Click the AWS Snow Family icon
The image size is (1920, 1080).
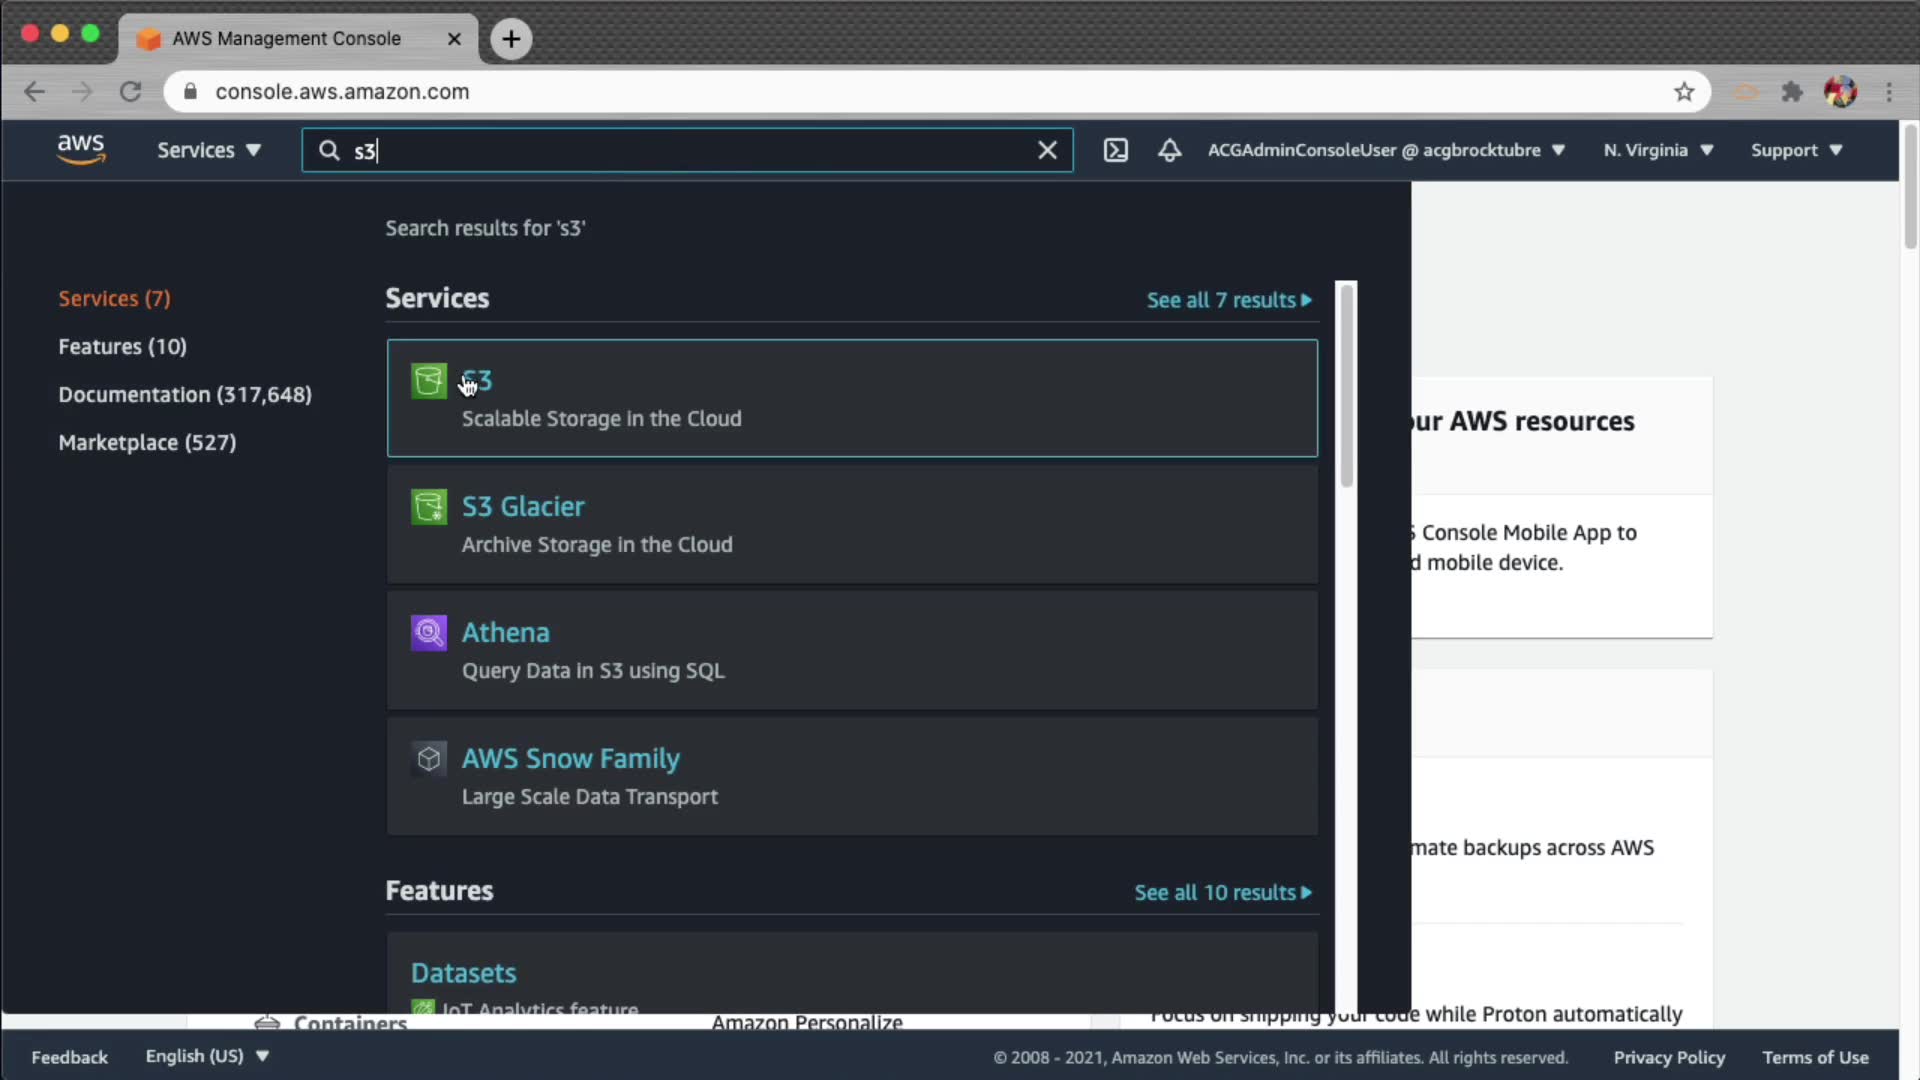tap(429, 759)
